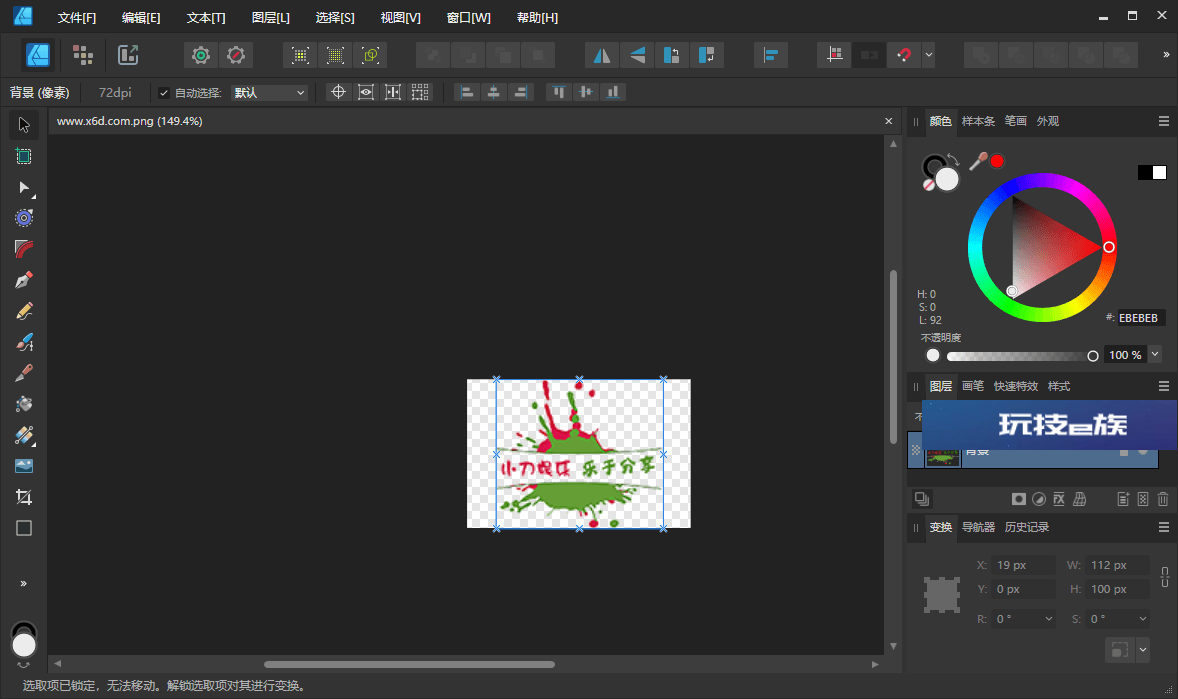Toggle Hide Selection While Dragging button

click(x=366, y=92)
